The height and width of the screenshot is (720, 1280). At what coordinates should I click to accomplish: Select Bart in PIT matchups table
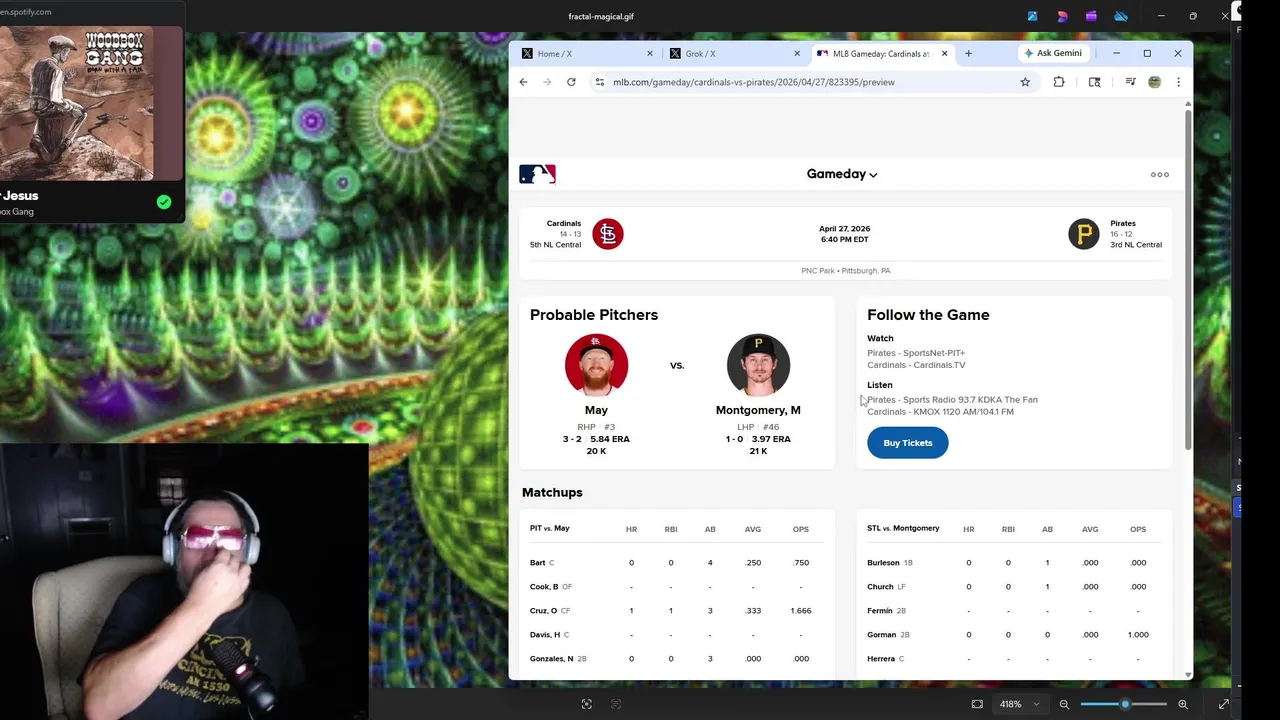[538, 563]
